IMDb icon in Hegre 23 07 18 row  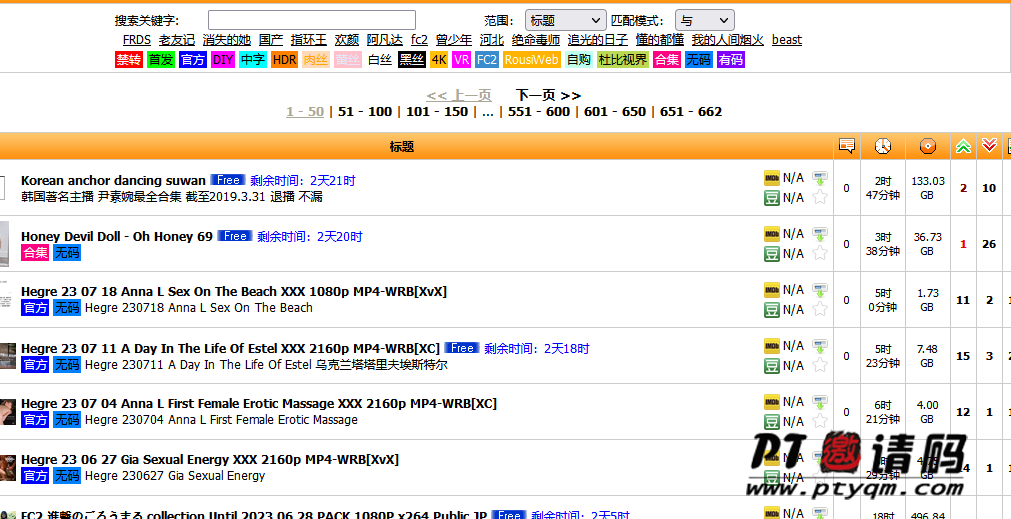click(x=772, y=289)
